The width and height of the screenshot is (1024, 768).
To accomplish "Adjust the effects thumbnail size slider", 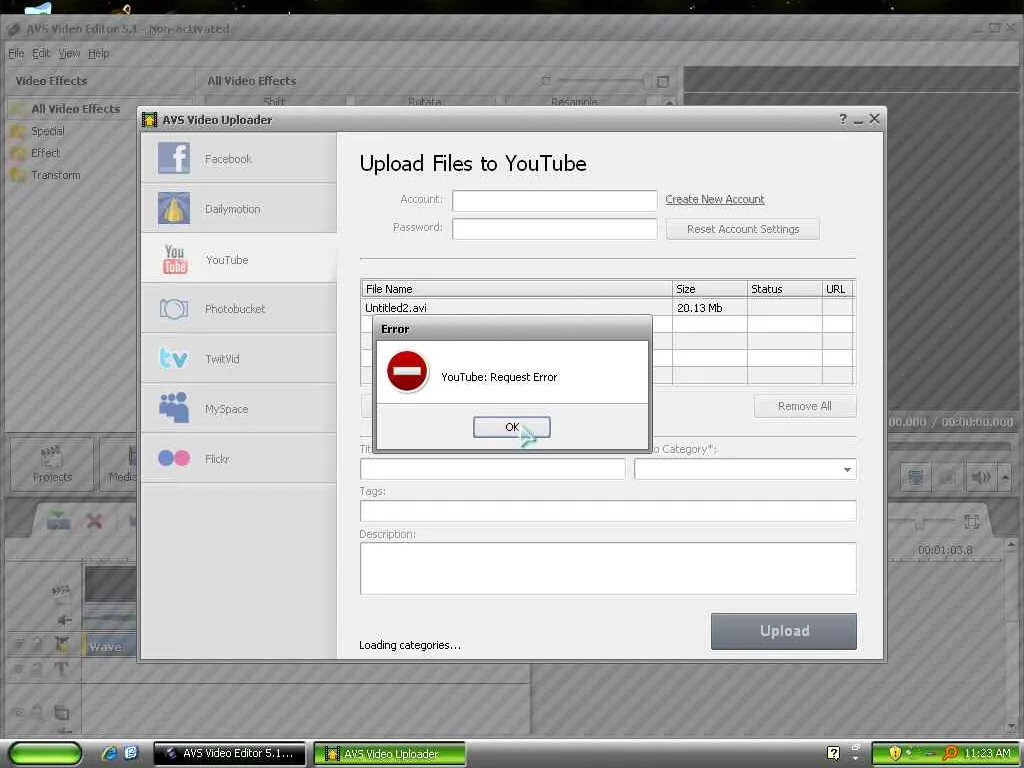I will pyautogui.click(x=599, y=81).
